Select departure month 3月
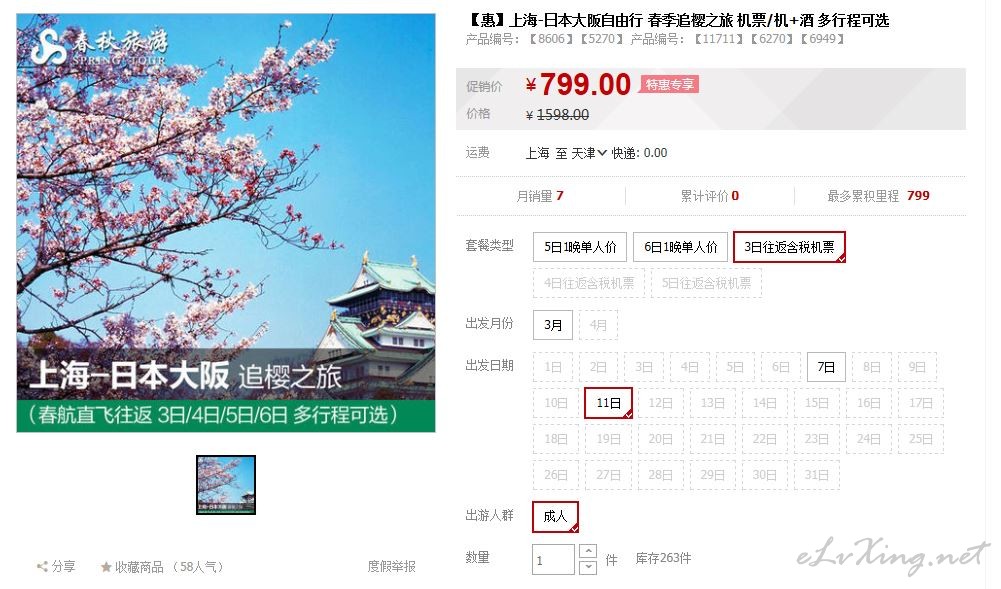1001x589 pixels. [x=553, y=325]
